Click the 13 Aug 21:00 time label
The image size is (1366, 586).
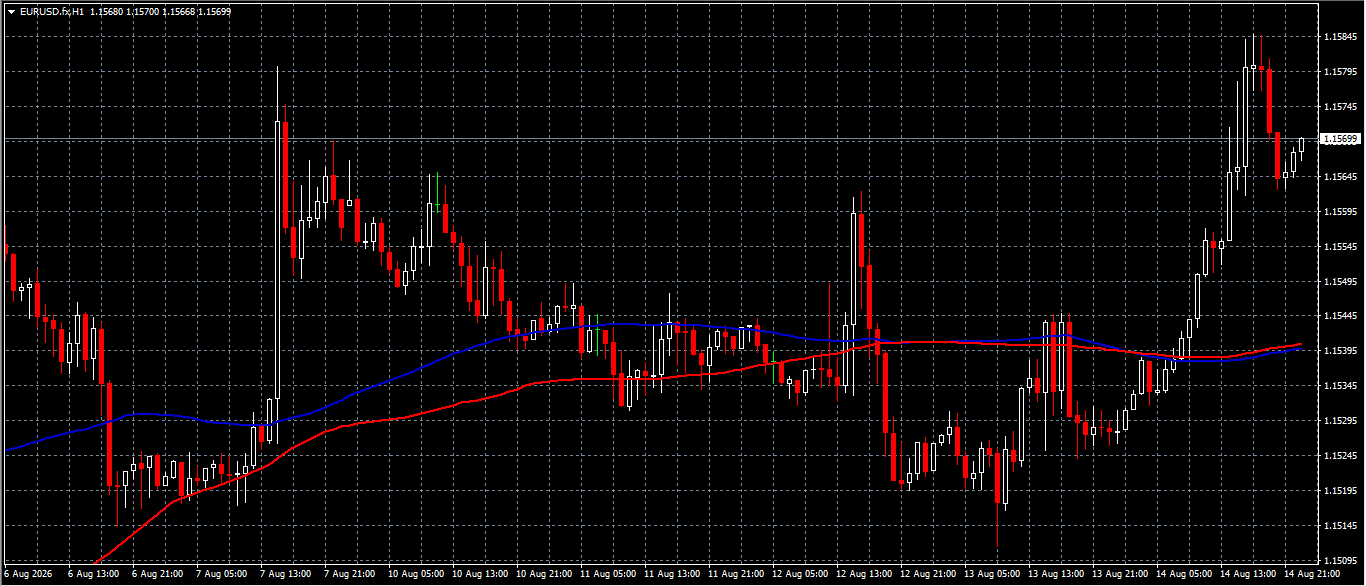1119,575
